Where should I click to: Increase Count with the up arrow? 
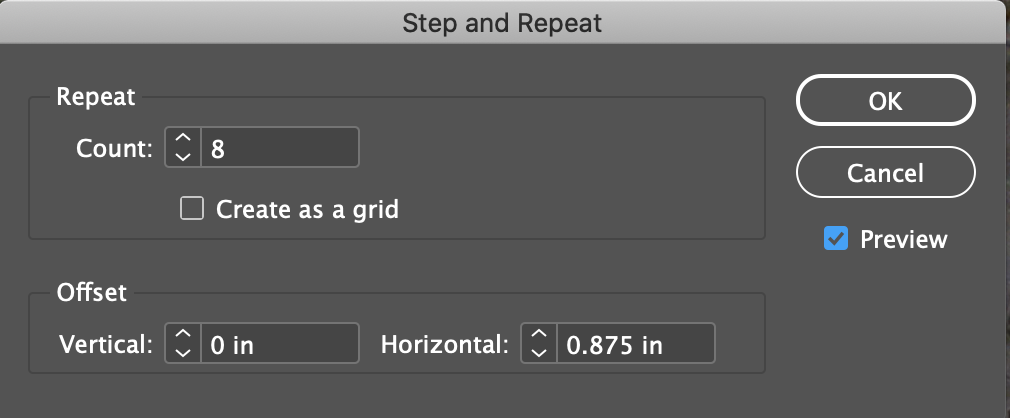point(183,138)
